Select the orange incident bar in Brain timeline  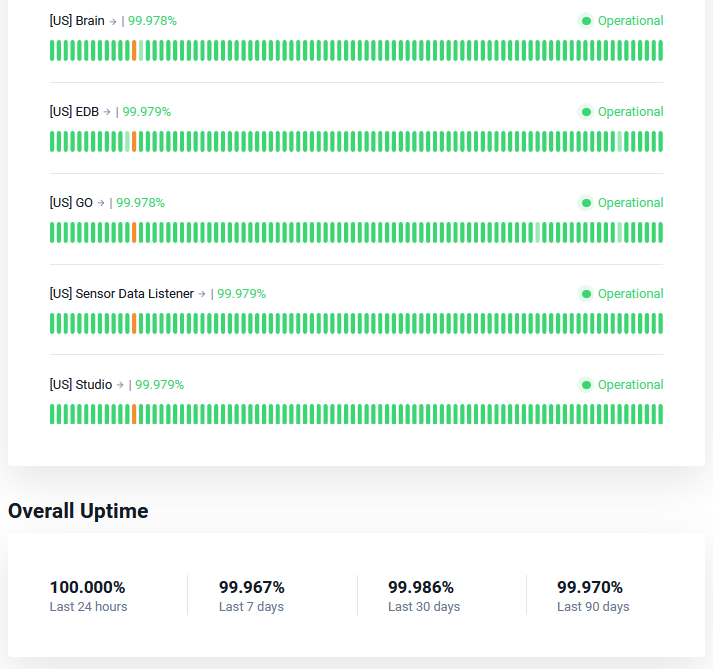134,50
